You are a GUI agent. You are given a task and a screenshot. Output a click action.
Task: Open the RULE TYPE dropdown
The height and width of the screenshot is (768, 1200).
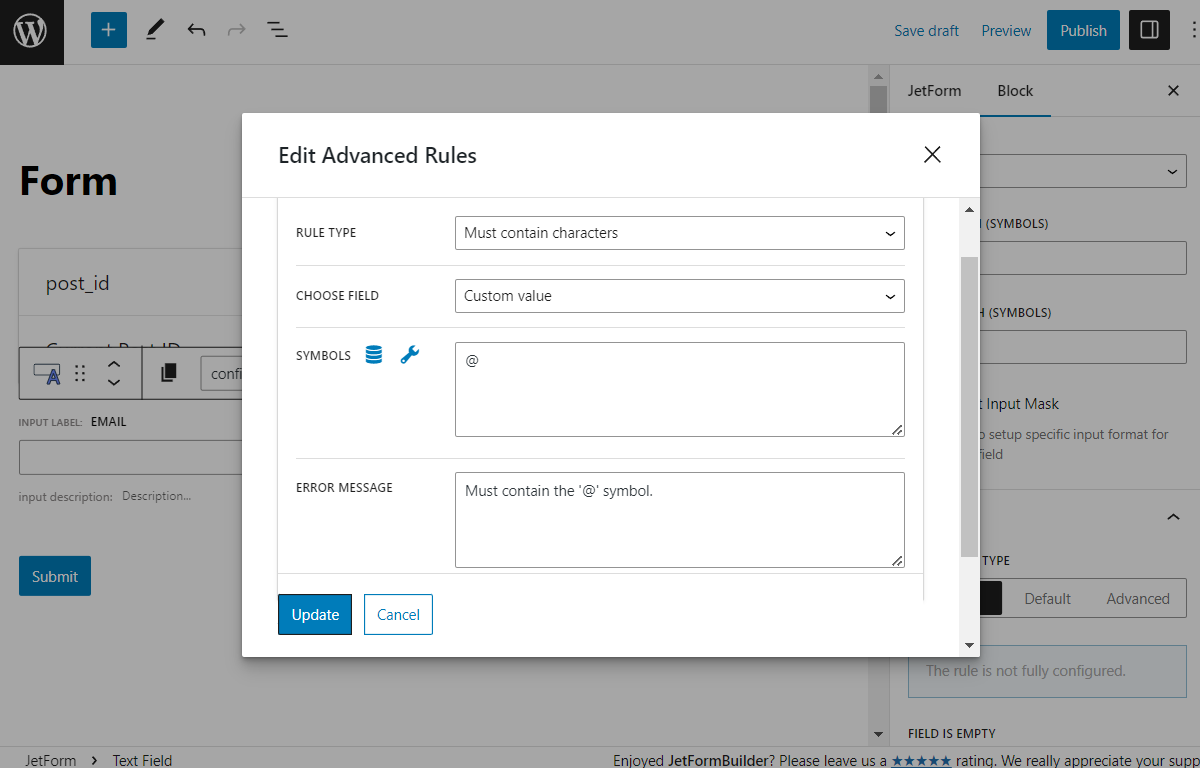pos(679,233)
